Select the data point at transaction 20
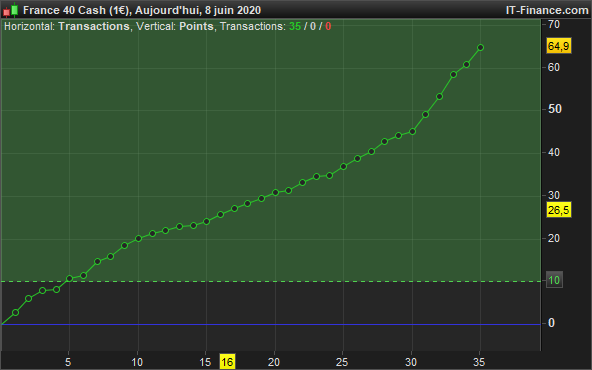This screenshot has width=592, height=370. pyautogui.click(x=275, y=193)
